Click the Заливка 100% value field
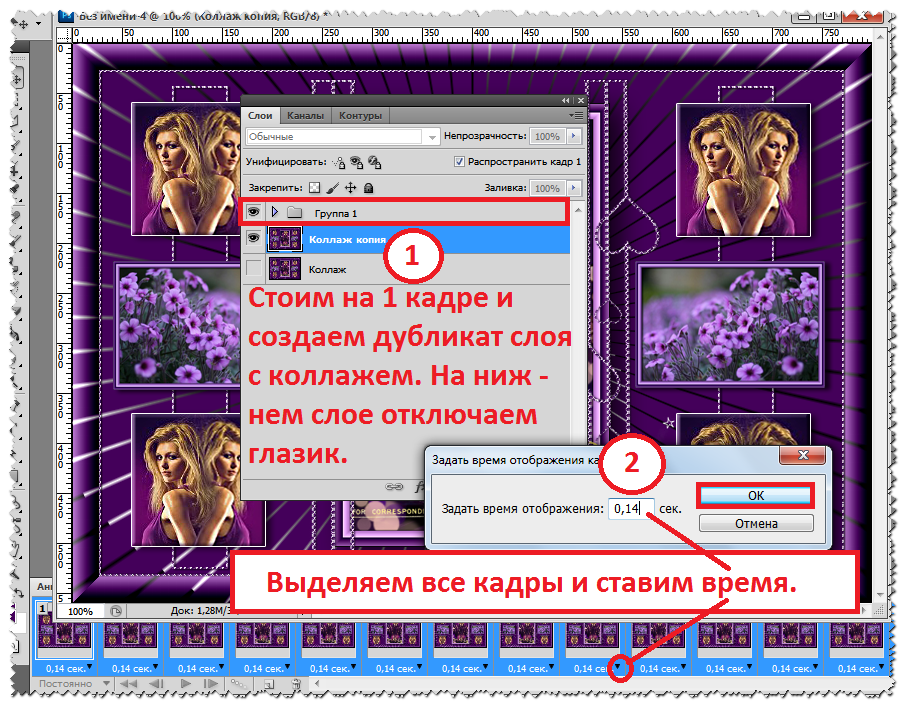The image size is (906, 707). (547, 188)
